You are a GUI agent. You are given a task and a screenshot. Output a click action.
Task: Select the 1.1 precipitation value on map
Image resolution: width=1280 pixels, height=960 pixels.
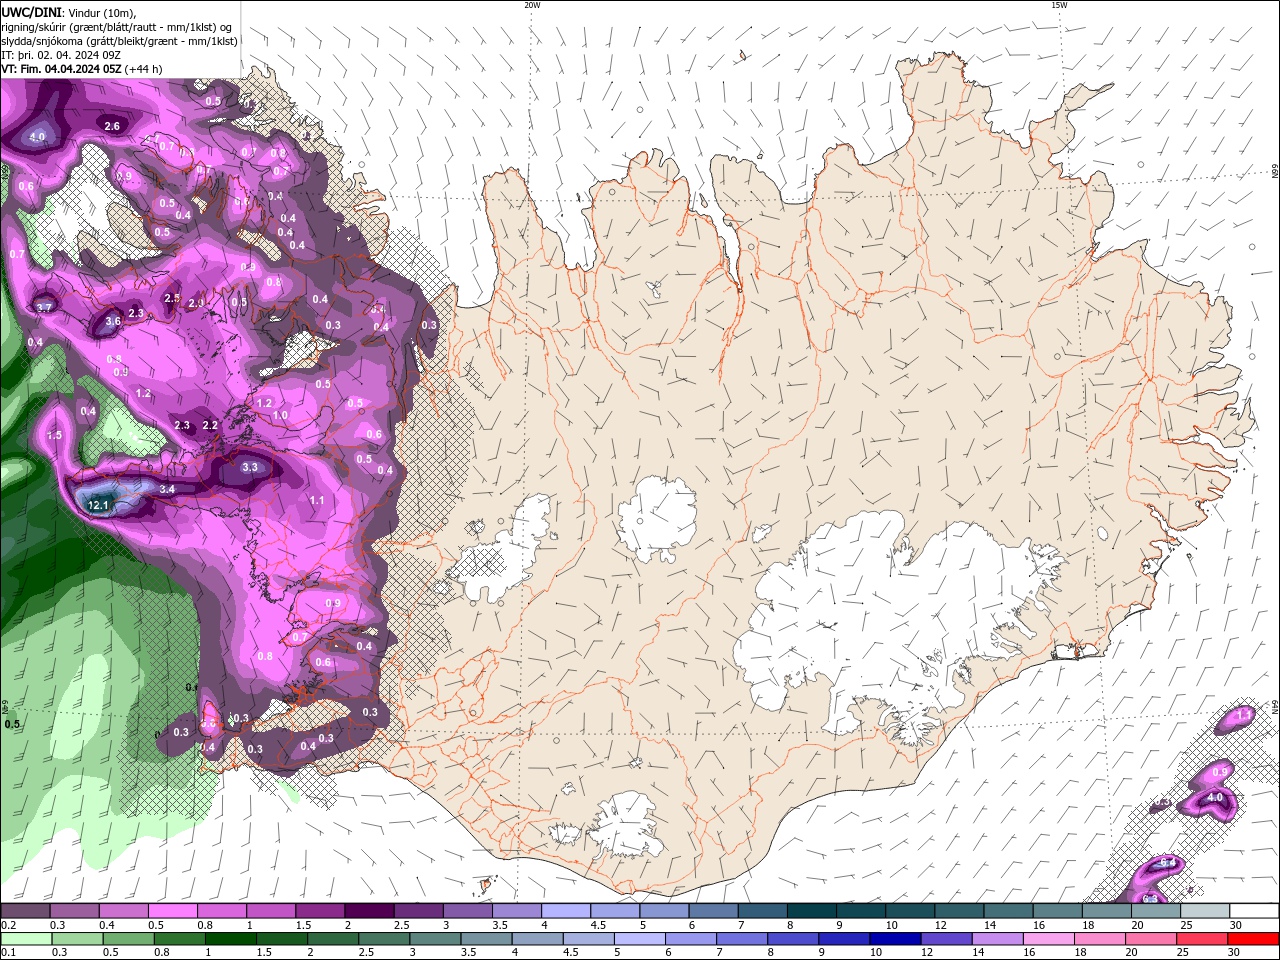pyautogui.click(x=317, y=500)
